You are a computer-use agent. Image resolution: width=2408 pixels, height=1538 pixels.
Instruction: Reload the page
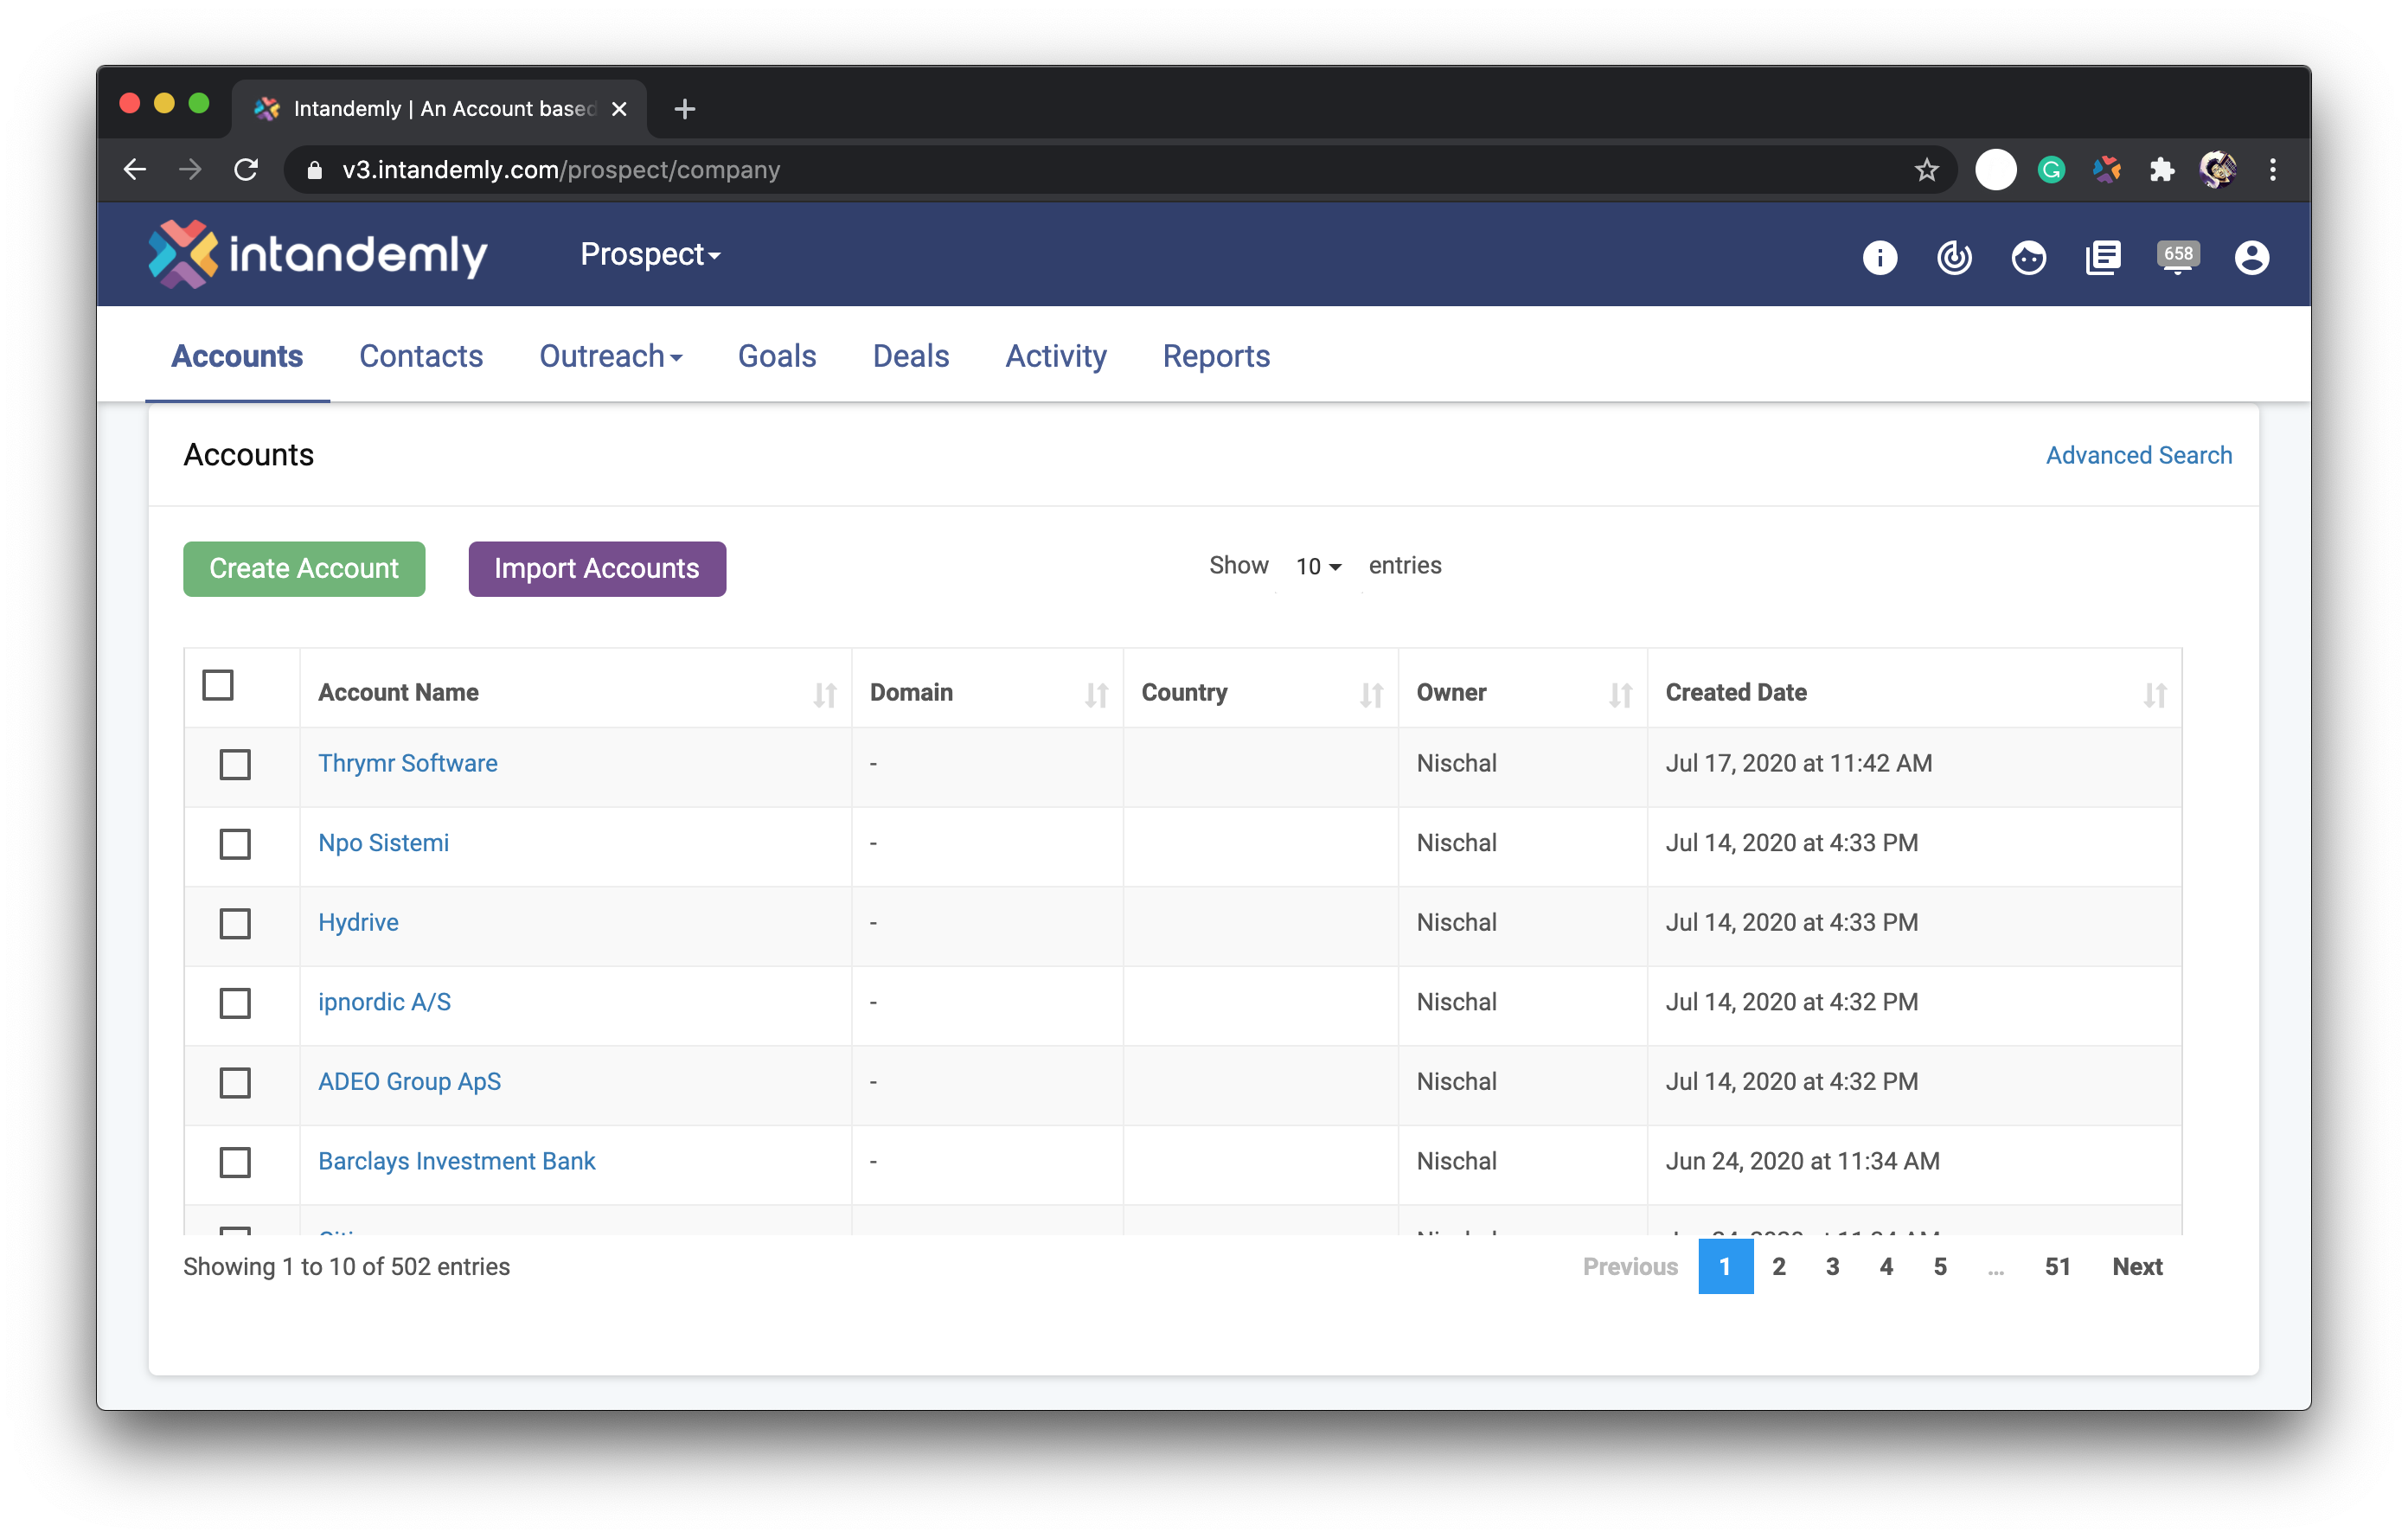[246, 170]
